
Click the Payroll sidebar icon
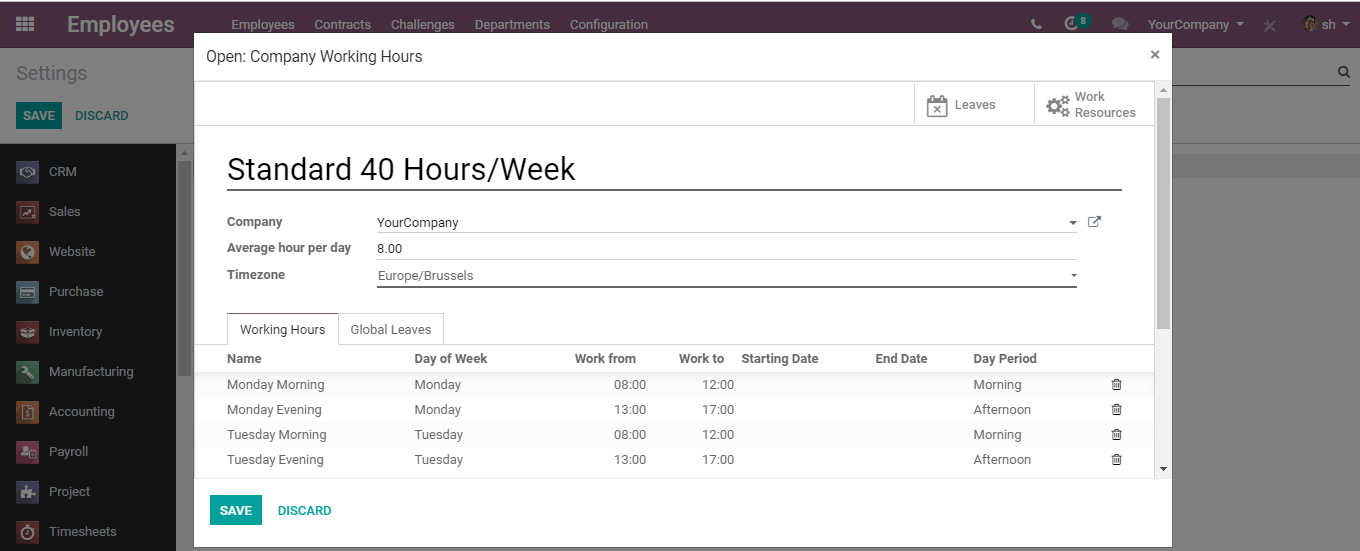tap(28, 452)
